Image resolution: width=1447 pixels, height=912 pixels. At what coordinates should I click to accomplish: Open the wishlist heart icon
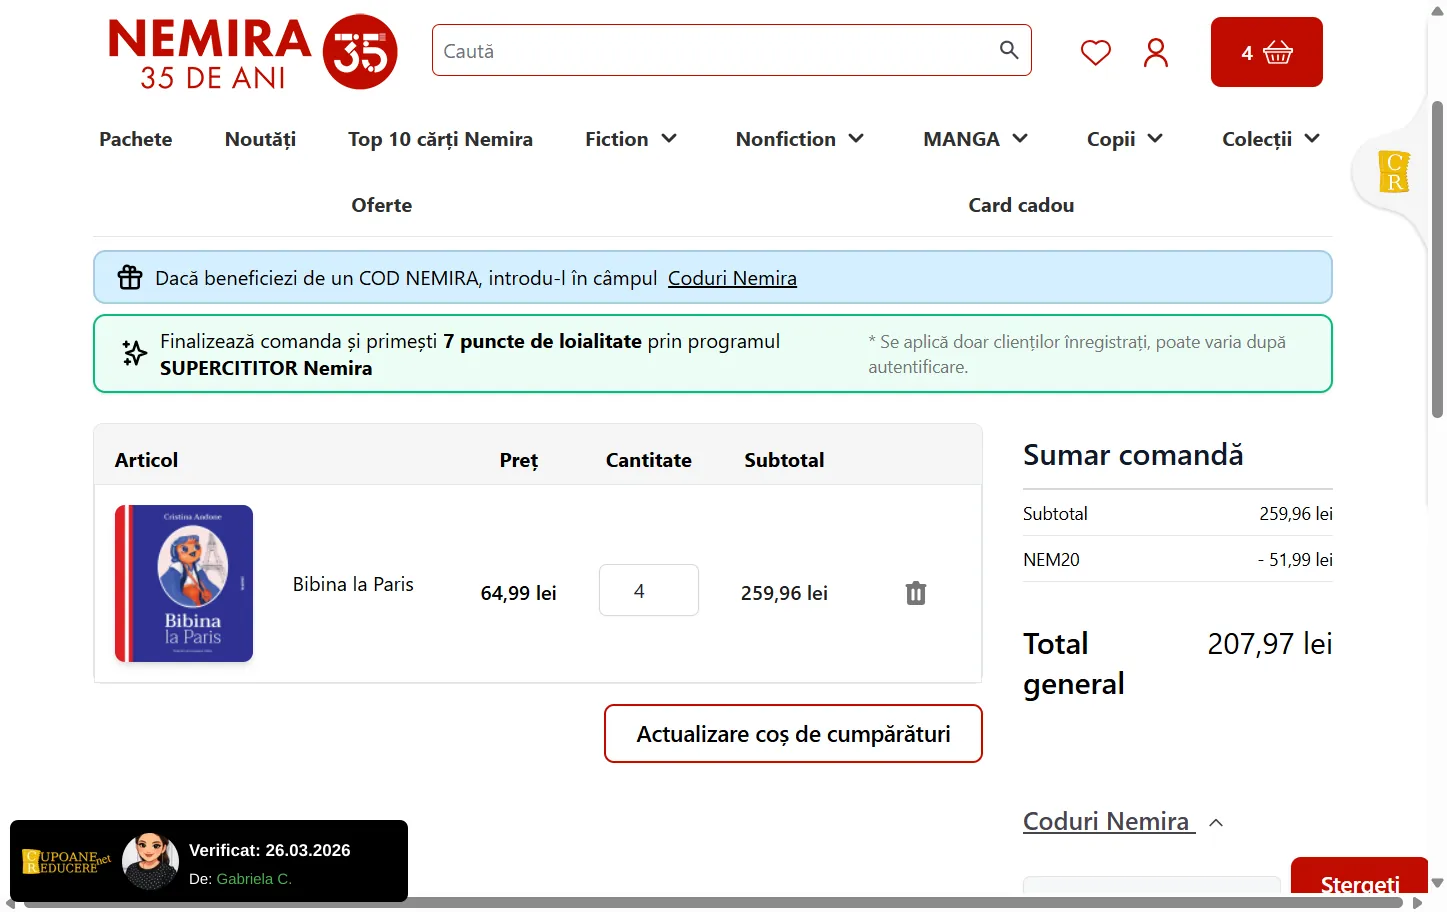pos(1095,52)
